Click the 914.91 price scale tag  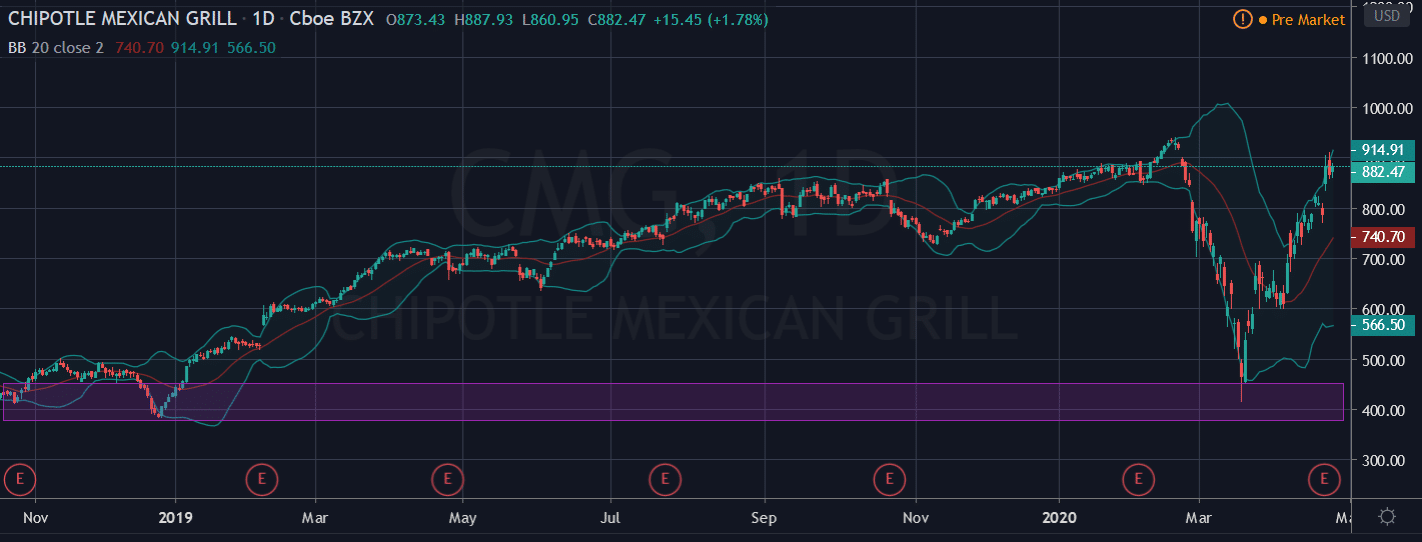(1382, 149)
